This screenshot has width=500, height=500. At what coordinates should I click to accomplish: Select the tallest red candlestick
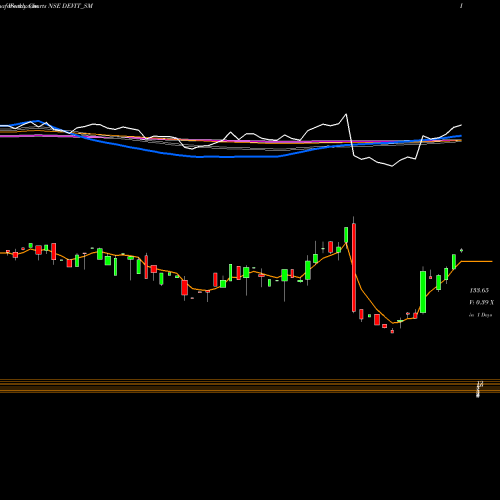tap(354, 267)
